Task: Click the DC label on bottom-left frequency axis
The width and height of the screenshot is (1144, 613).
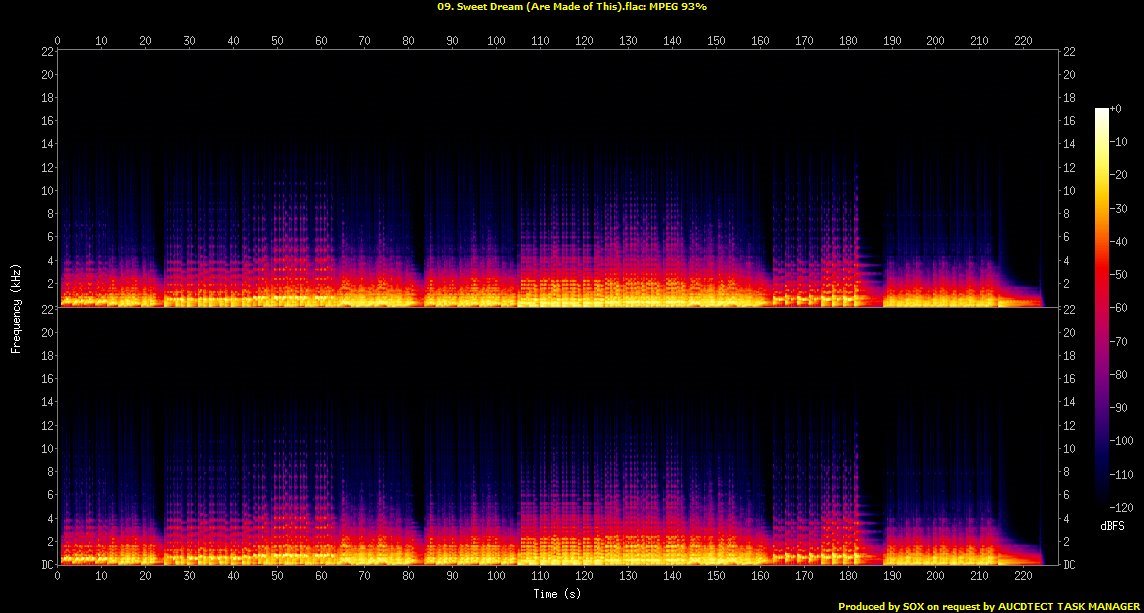Action: point(47,564)
